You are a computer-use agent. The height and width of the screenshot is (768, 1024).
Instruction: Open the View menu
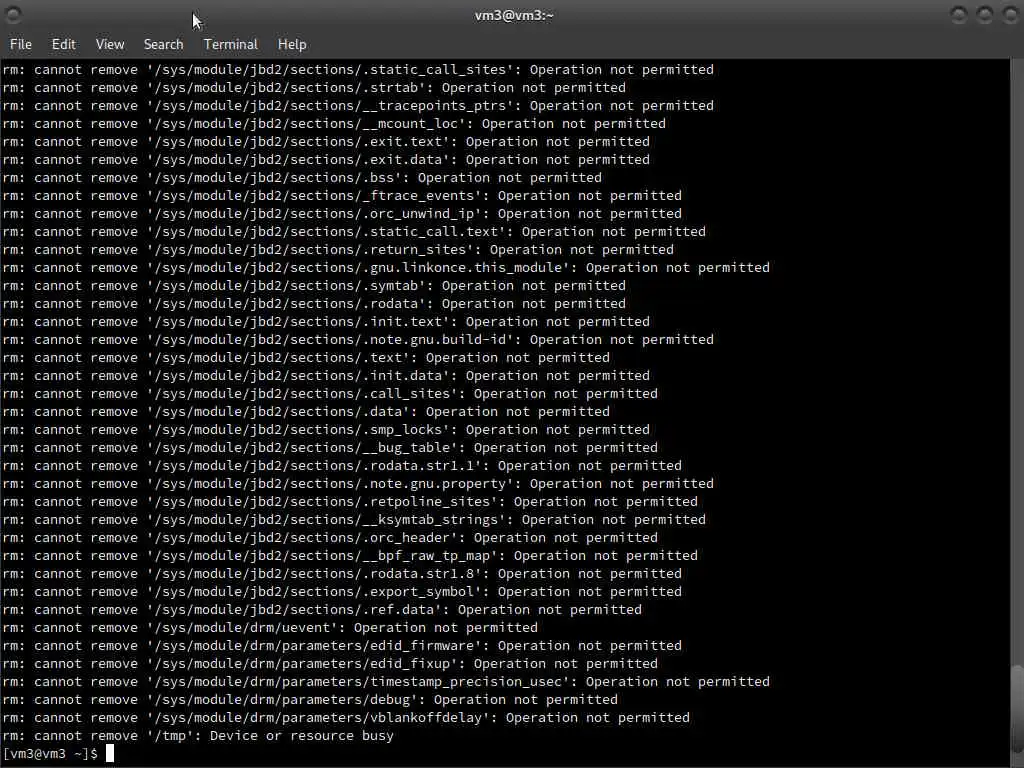110,44
